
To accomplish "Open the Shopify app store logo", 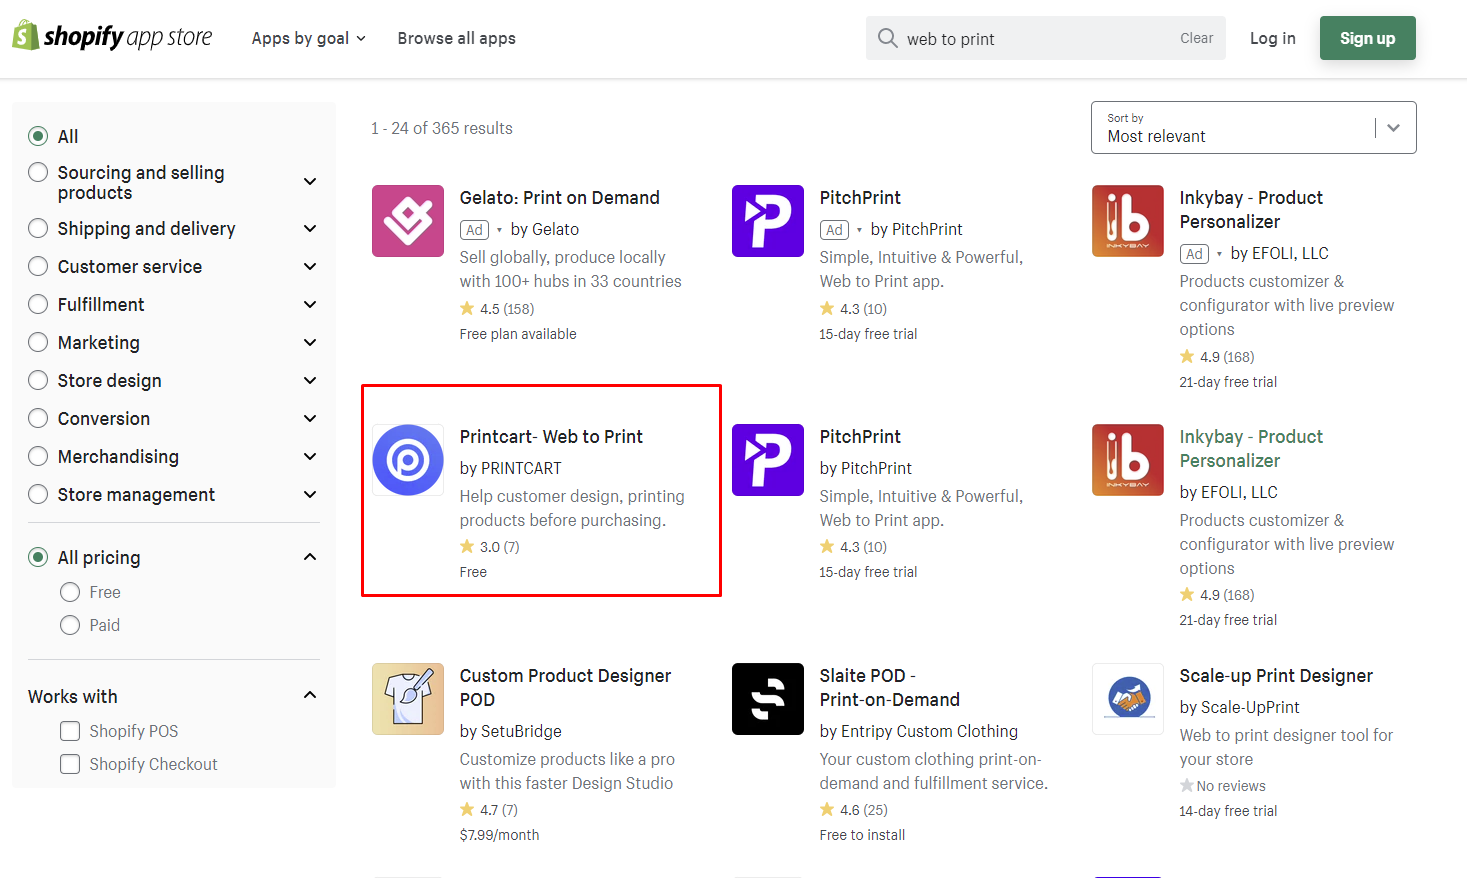I will 112,37.
